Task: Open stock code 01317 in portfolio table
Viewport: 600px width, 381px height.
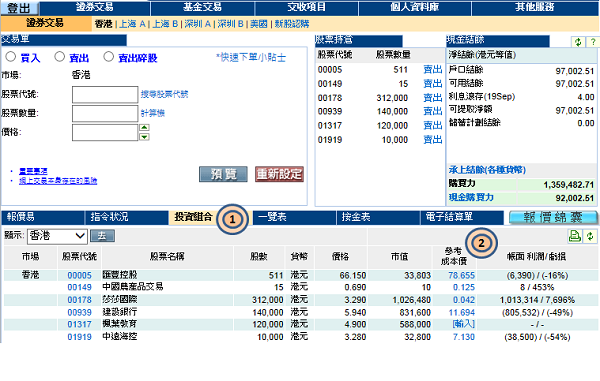Action: [80, 324]
